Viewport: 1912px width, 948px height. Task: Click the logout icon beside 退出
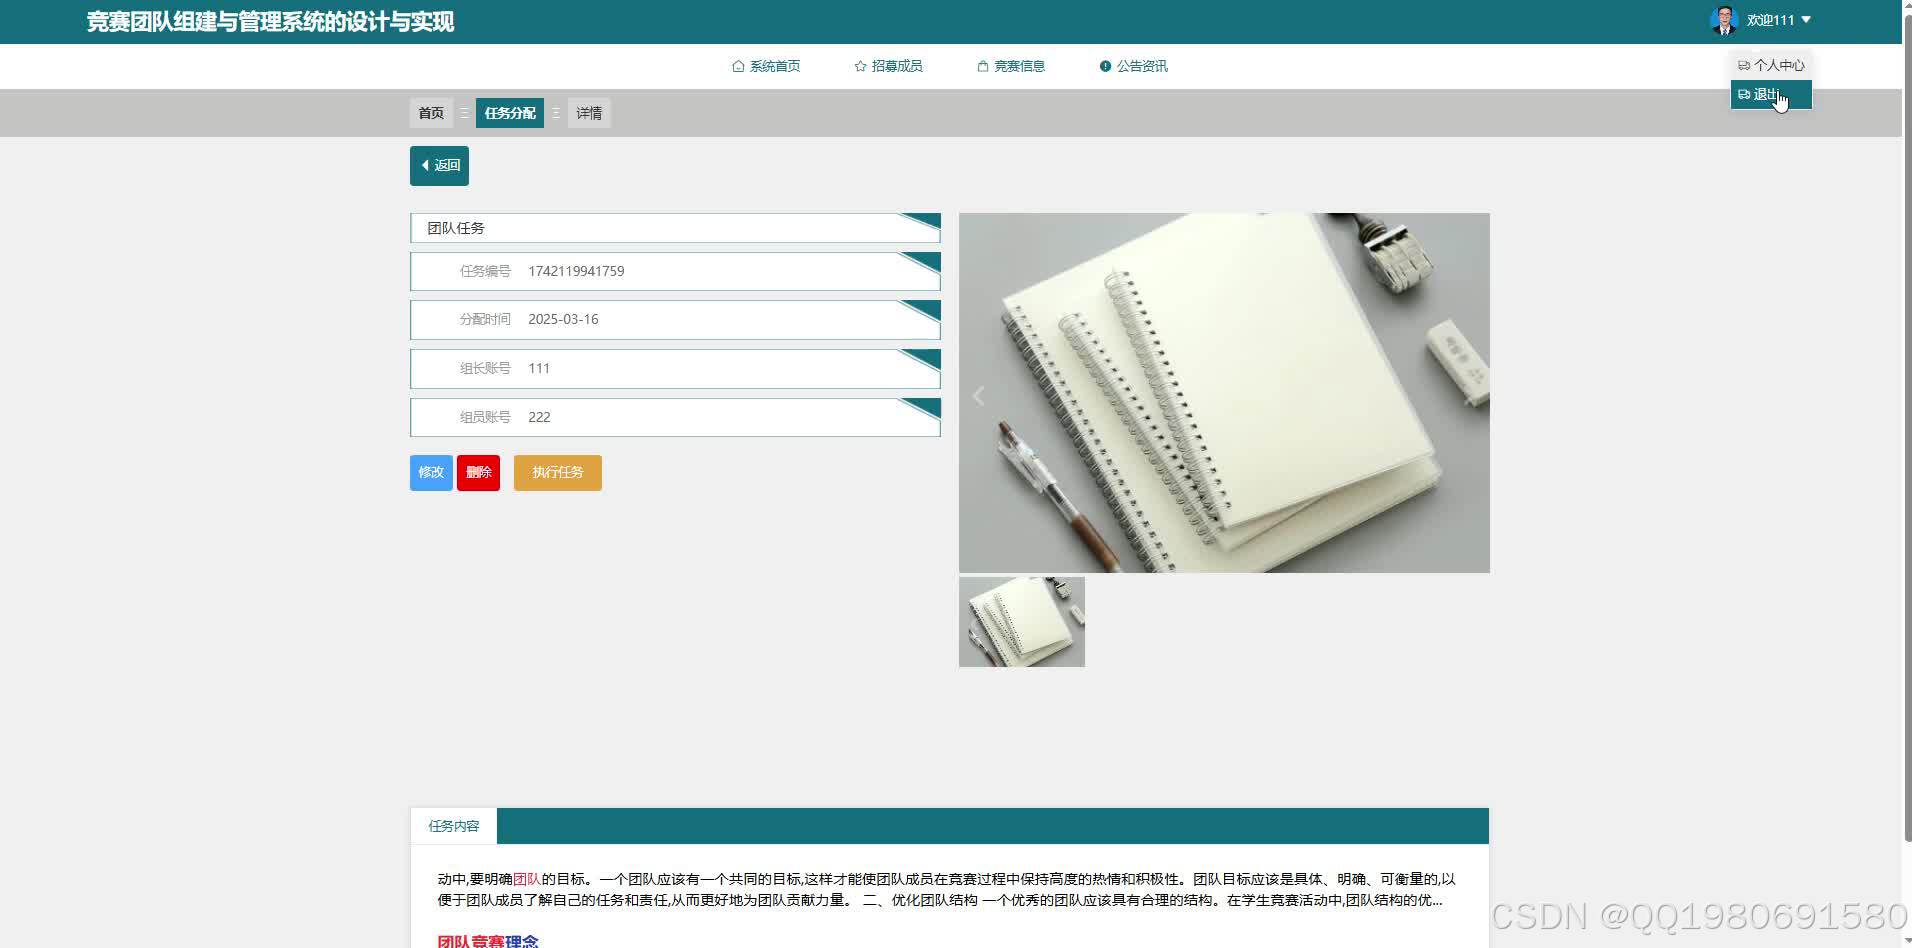pyautogui.click(x=1745, y=94)
